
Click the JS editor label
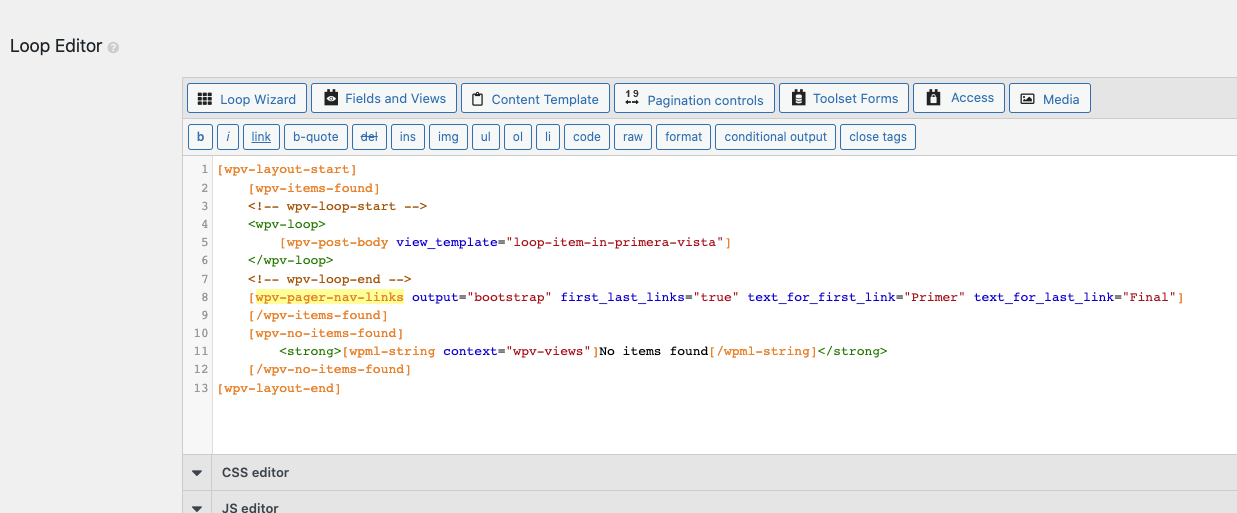point(250,508)
